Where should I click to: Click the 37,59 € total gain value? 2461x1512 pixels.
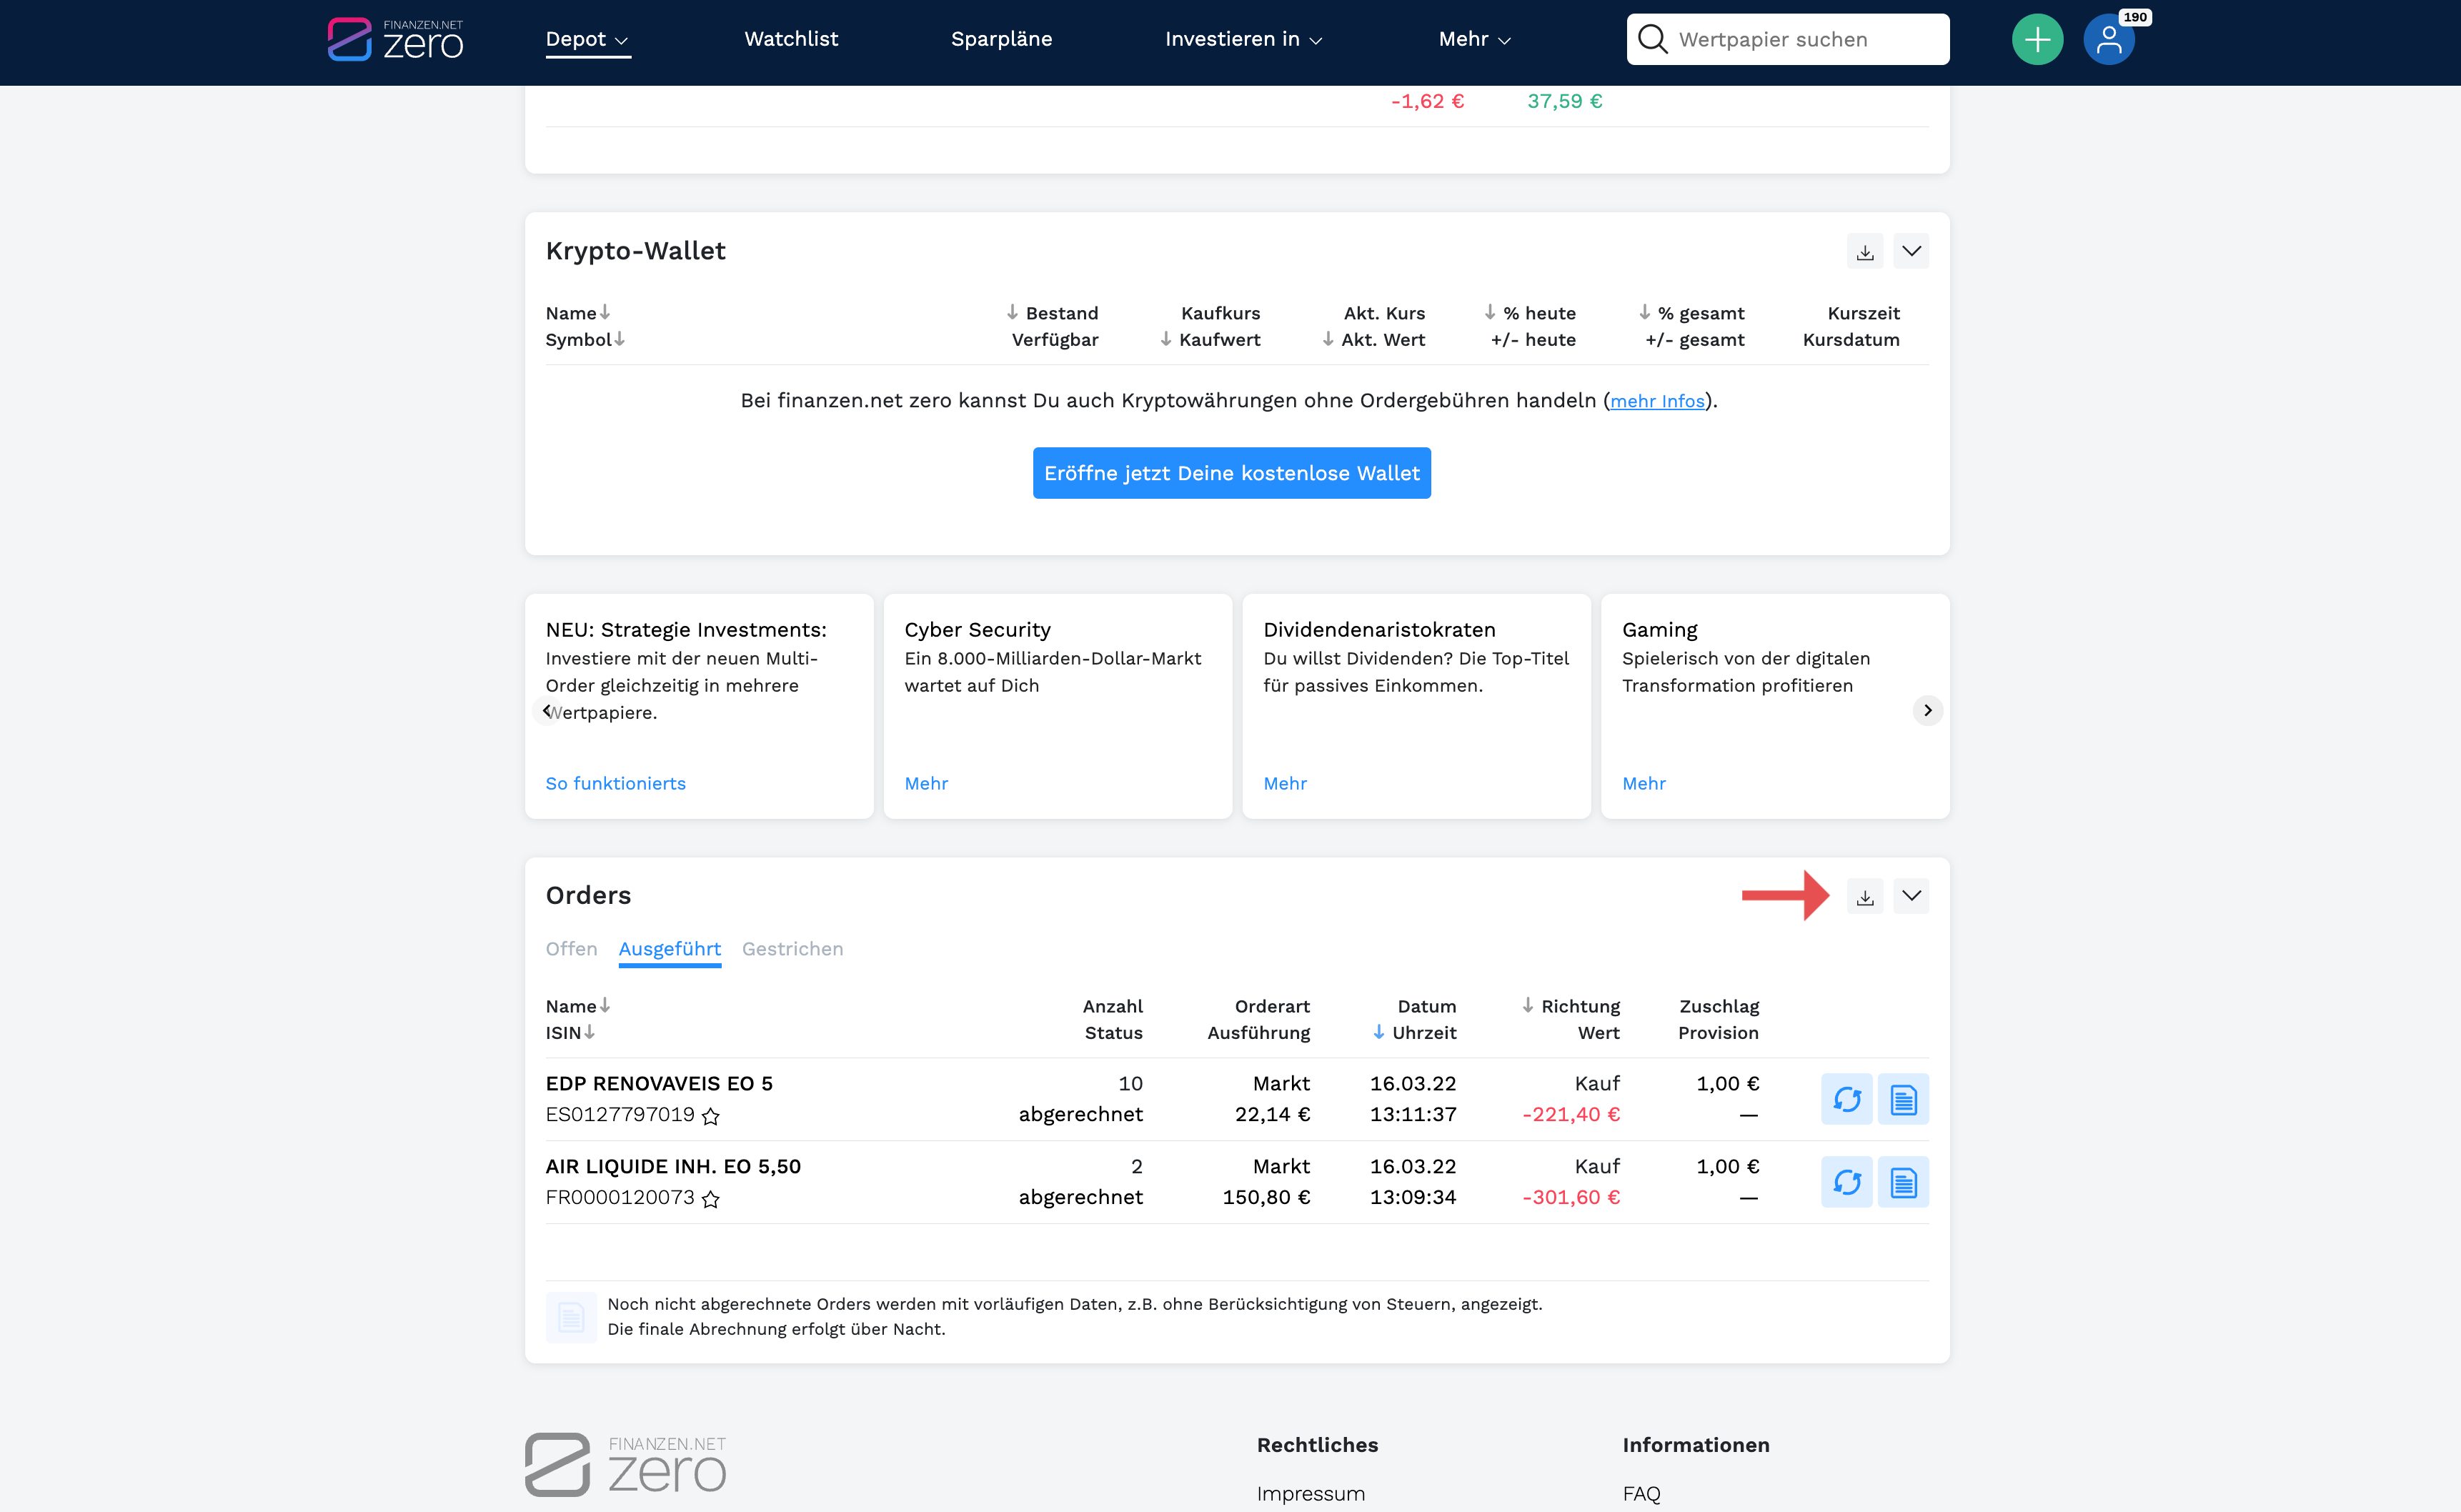(x=1564, y=101)
